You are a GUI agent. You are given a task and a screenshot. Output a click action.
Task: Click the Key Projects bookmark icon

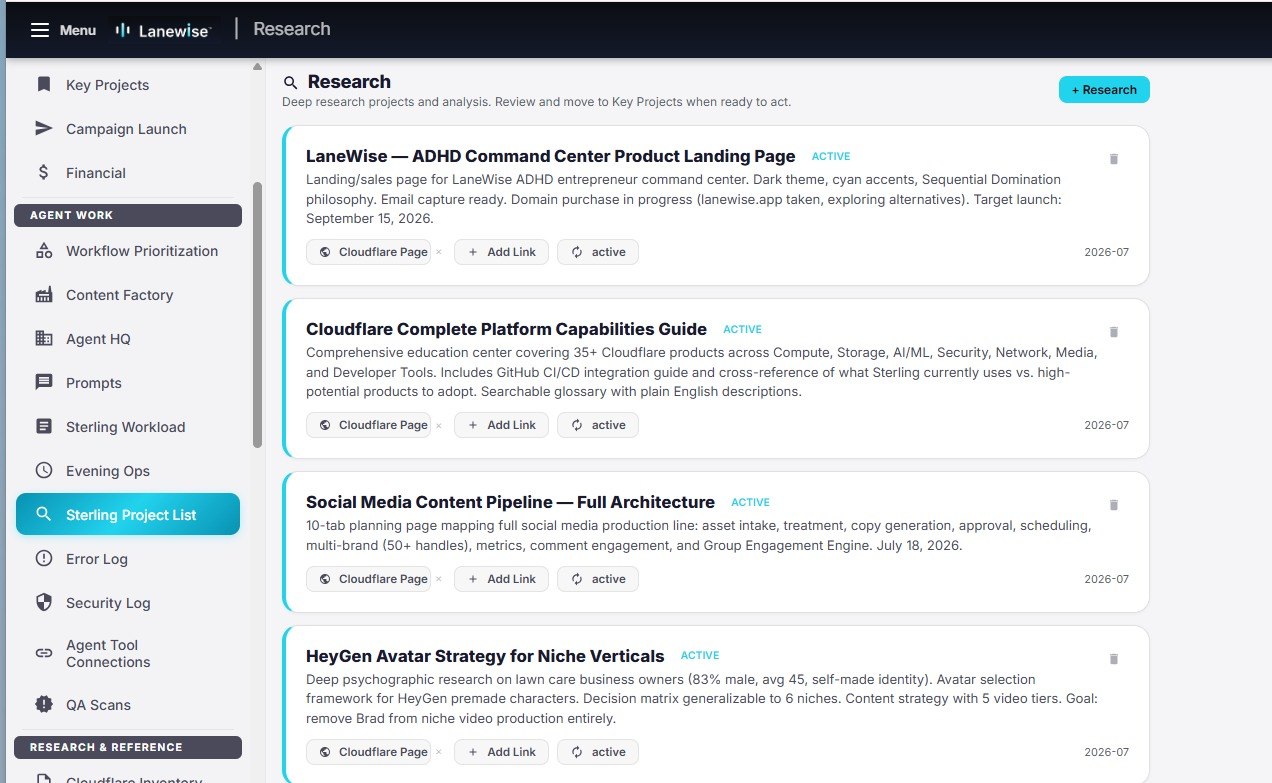(x=43, y=85)
